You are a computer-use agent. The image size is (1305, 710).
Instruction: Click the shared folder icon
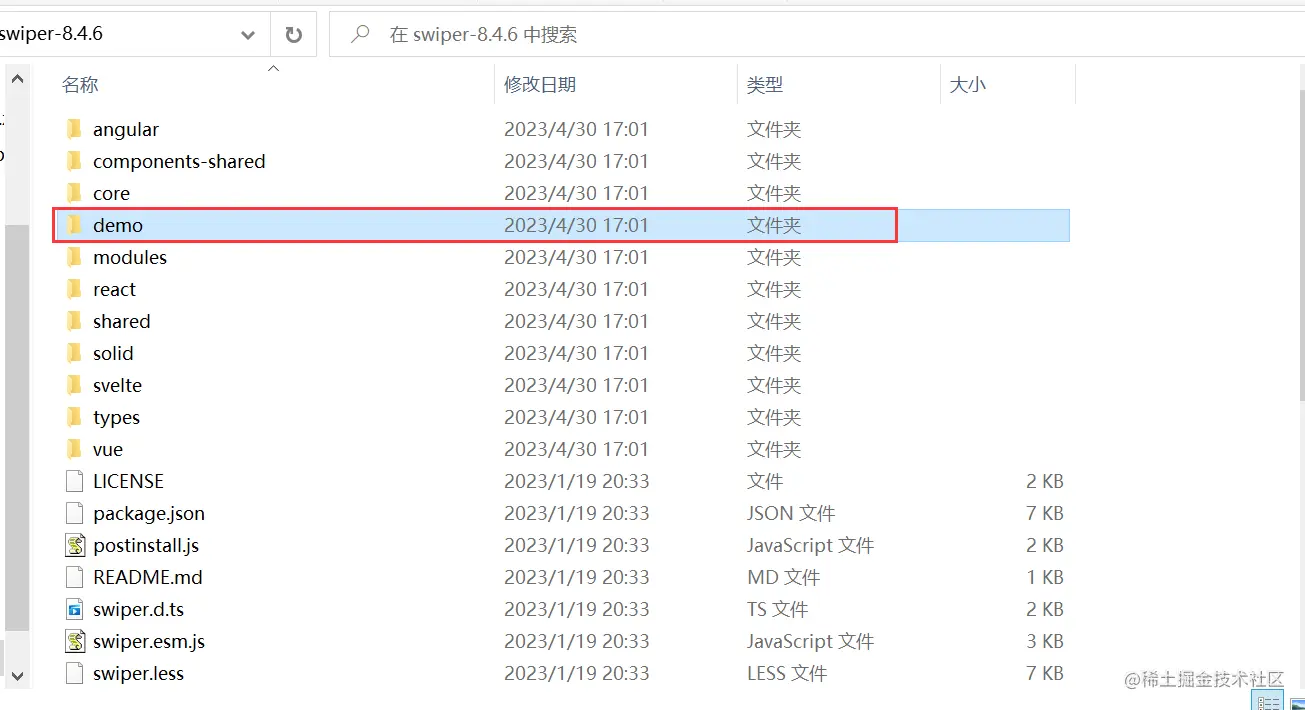click(74, 321)
